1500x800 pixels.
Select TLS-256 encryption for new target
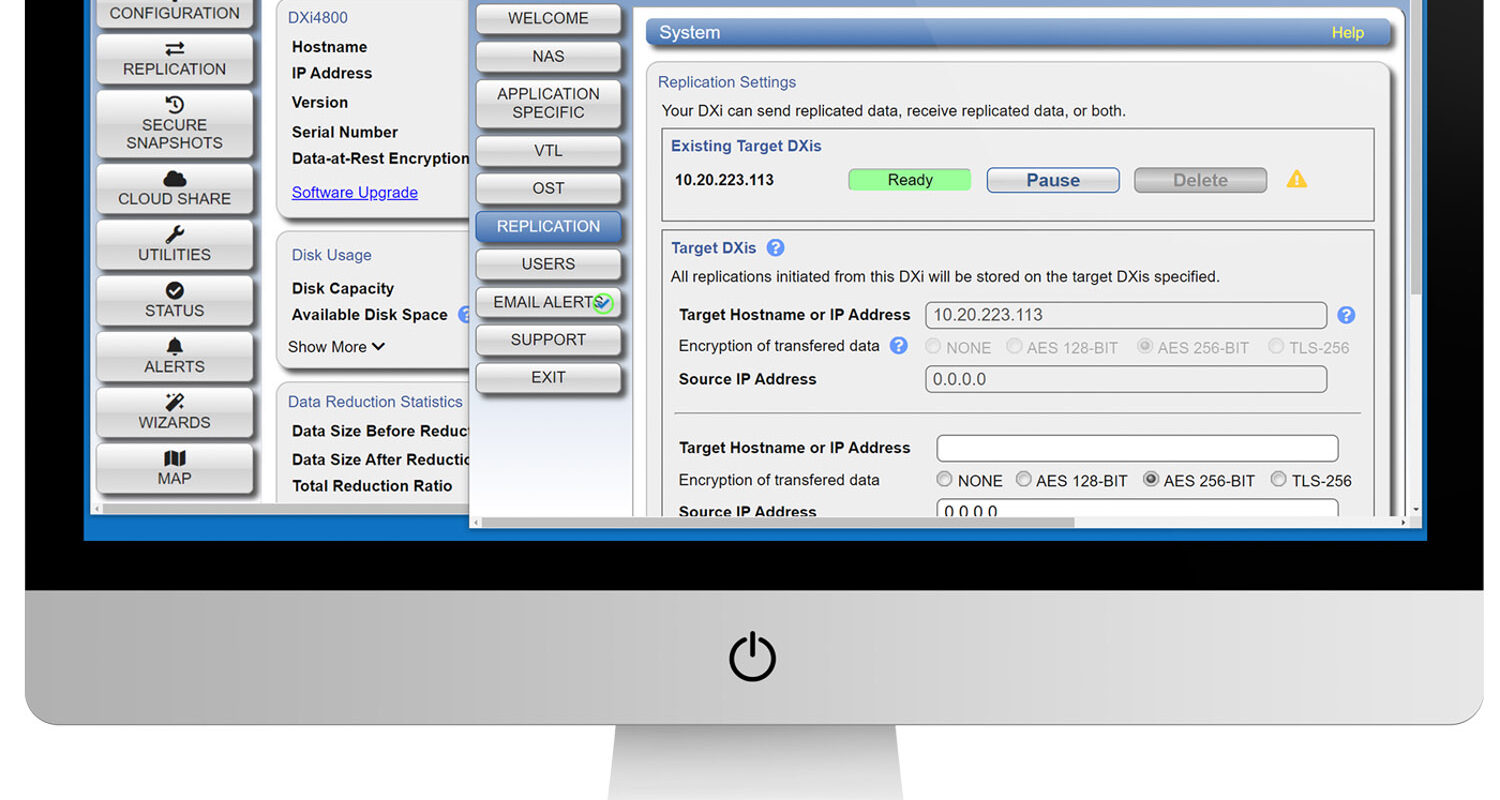coord(1278,480)
